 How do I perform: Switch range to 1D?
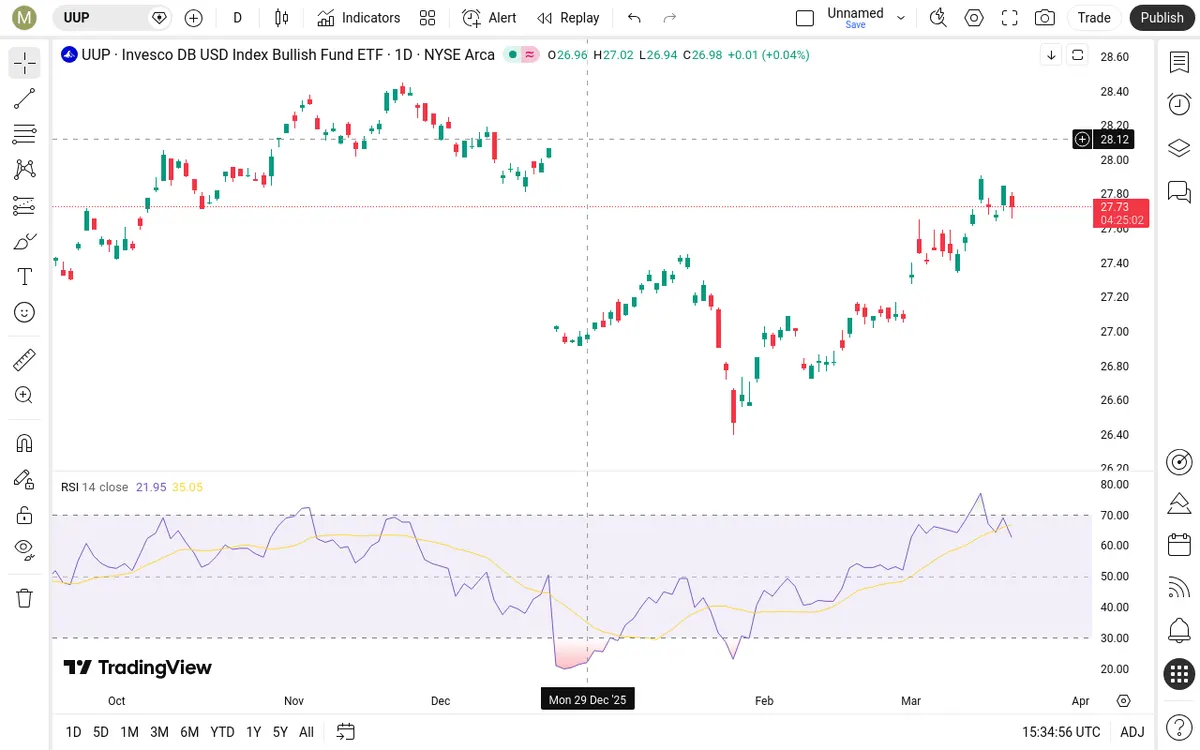[73, 732]
